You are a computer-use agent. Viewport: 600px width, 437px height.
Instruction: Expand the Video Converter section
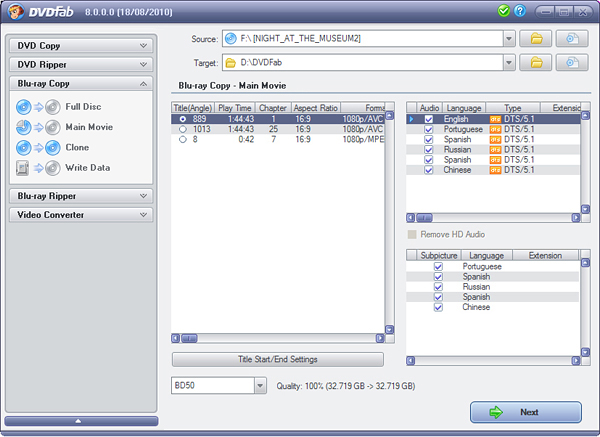pos(81,215)
